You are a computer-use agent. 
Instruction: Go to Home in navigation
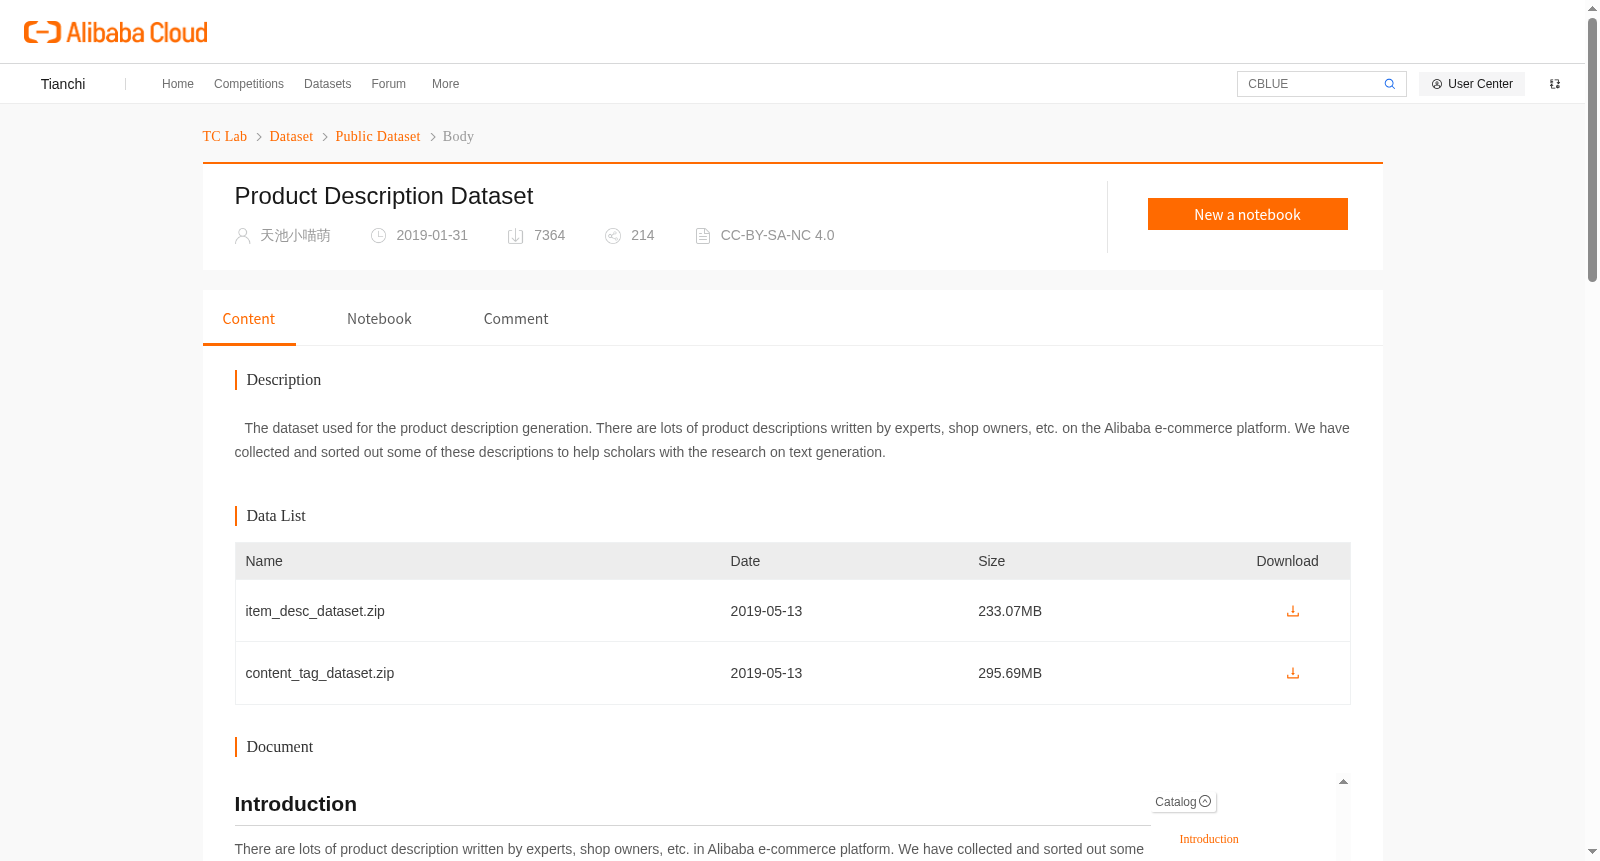tap(178, 84)
